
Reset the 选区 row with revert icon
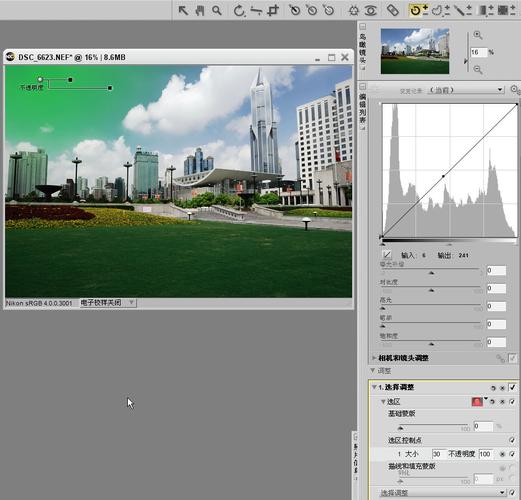click(x=493, y=402)
